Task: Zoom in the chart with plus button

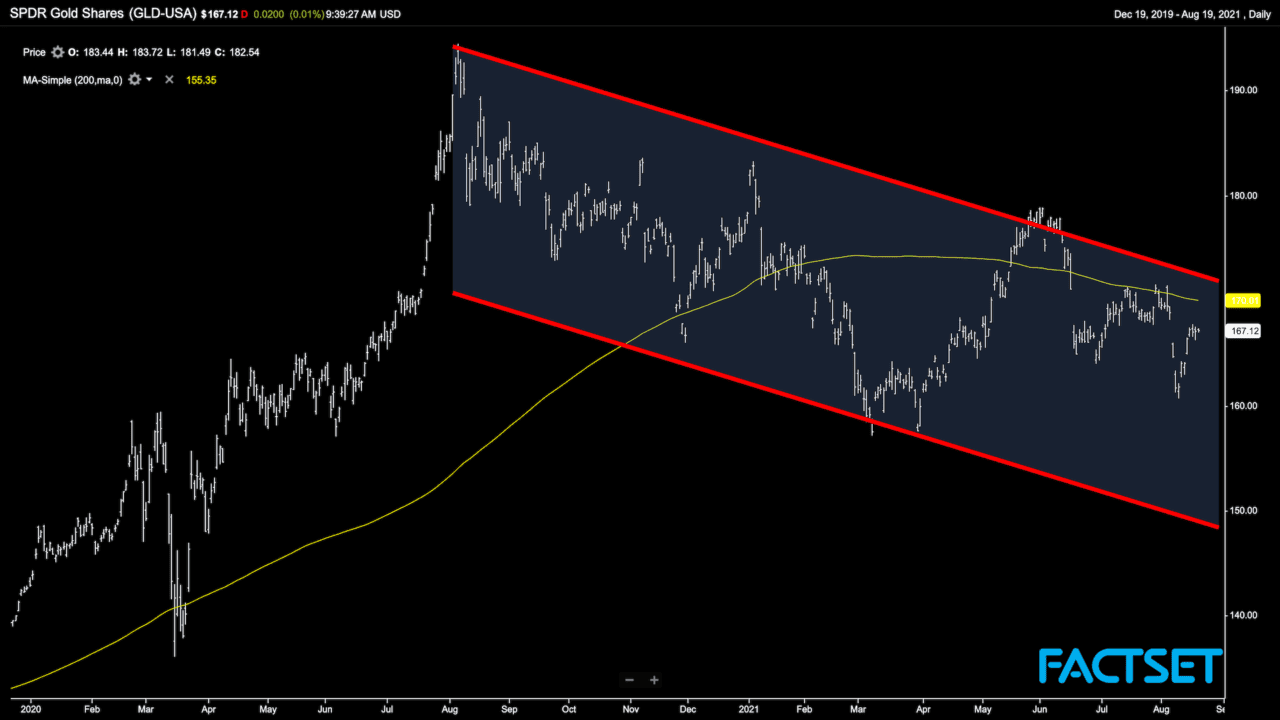Action: (654, 680)
